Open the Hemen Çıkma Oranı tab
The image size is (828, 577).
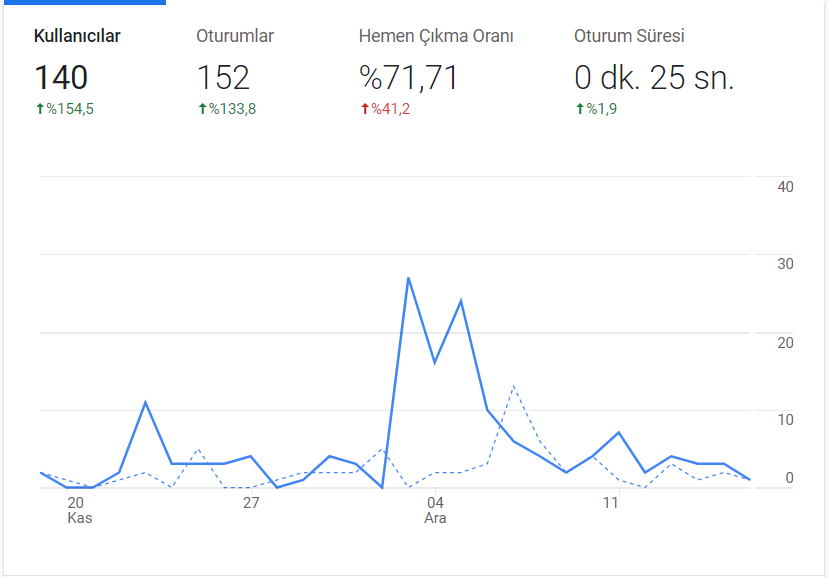tap(436, 36)
